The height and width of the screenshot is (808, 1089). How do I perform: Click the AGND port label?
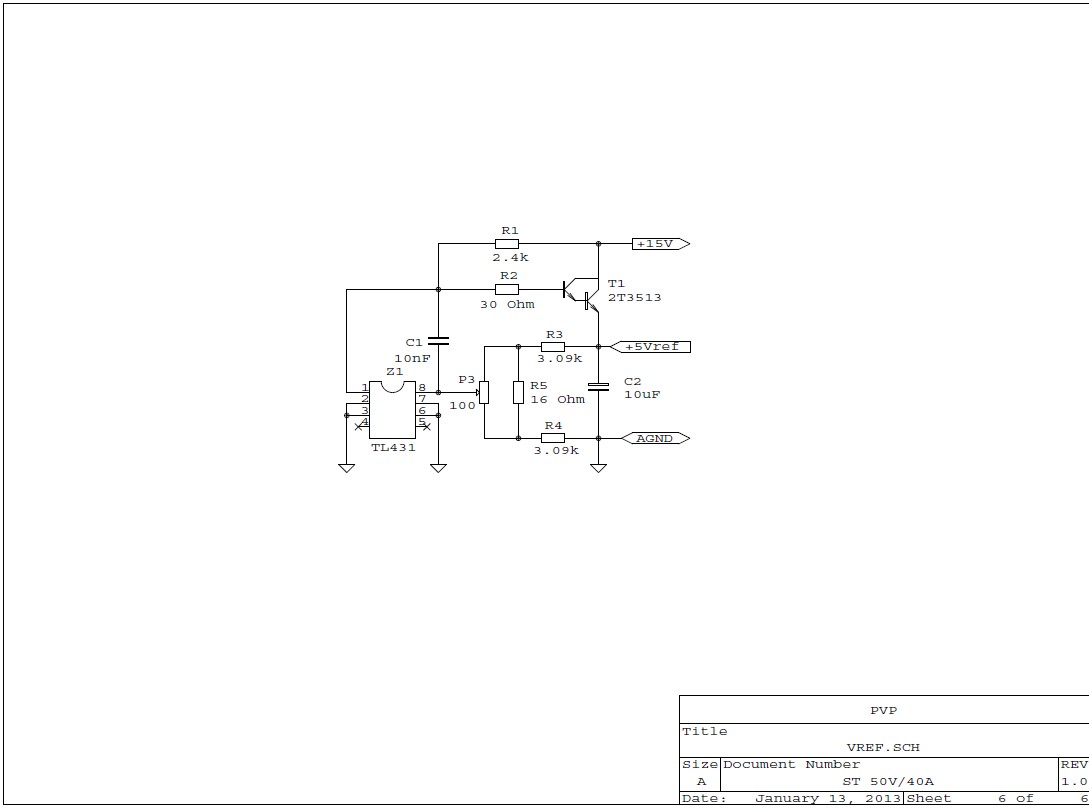[655, 438]
